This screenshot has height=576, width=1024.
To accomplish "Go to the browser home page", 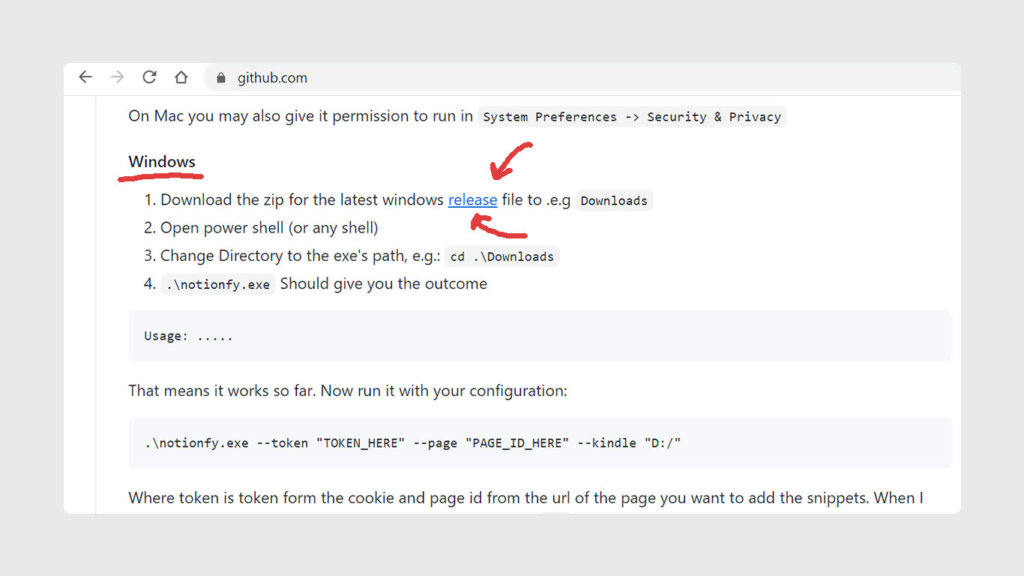I will tap(181, 77).
